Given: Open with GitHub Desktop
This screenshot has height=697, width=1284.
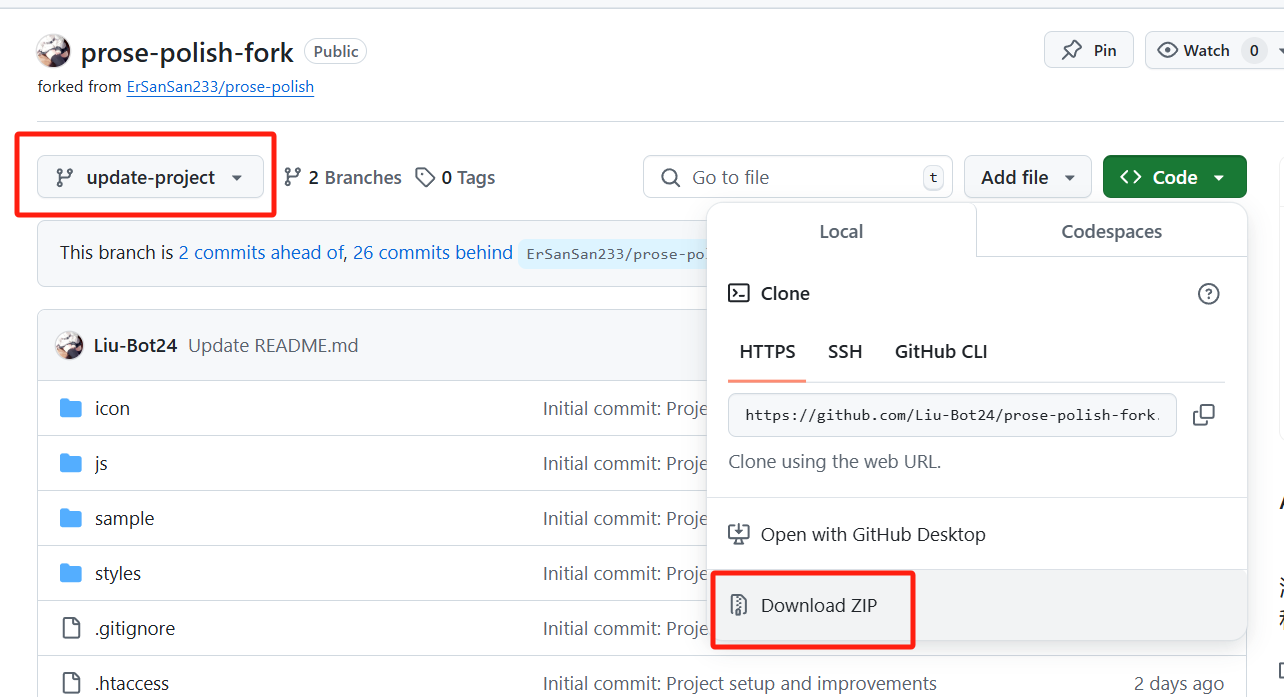Looking at the screenshot, I should (x=872, y=535).
